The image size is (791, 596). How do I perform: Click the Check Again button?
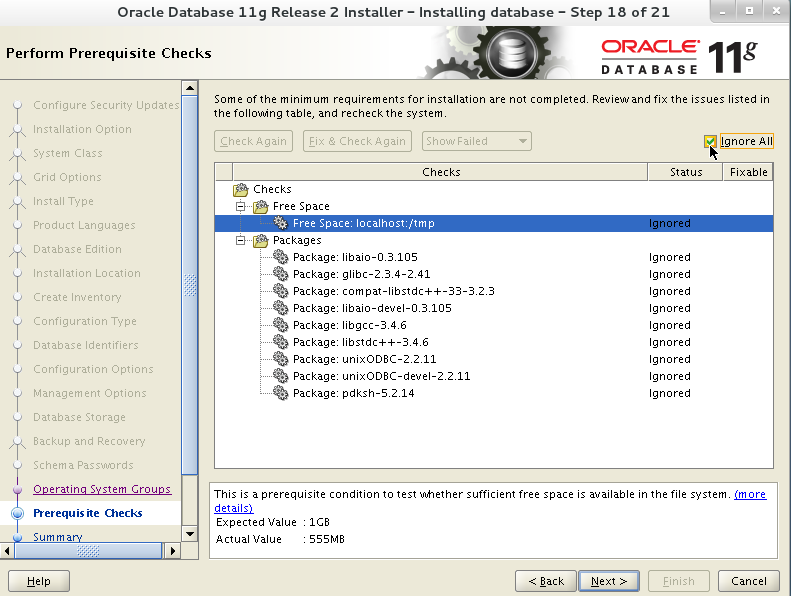pos(253,141)
